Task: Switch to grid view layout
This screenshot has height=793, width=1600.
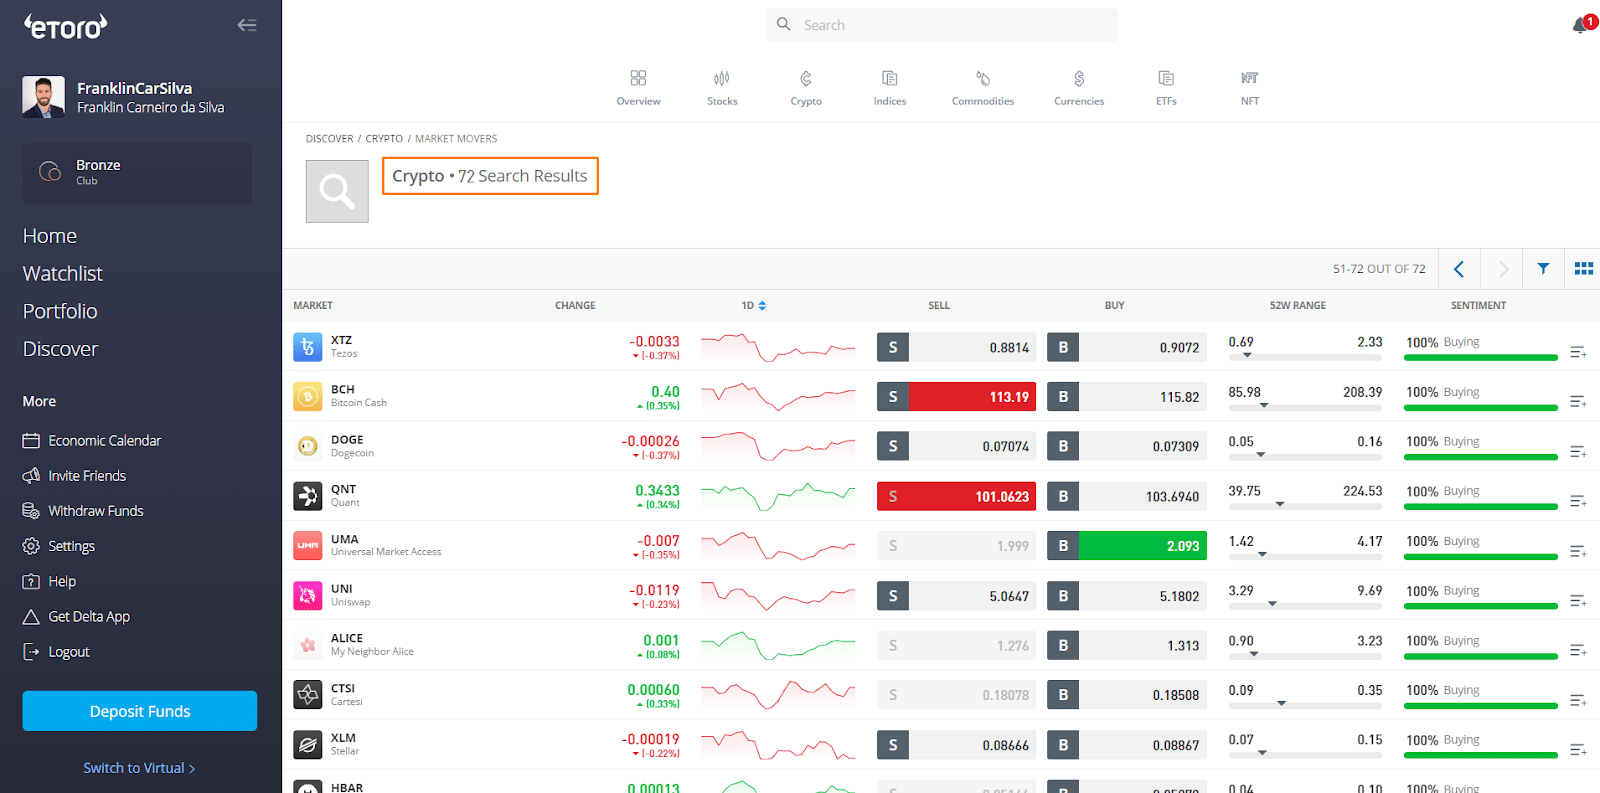Action: 1584,268
